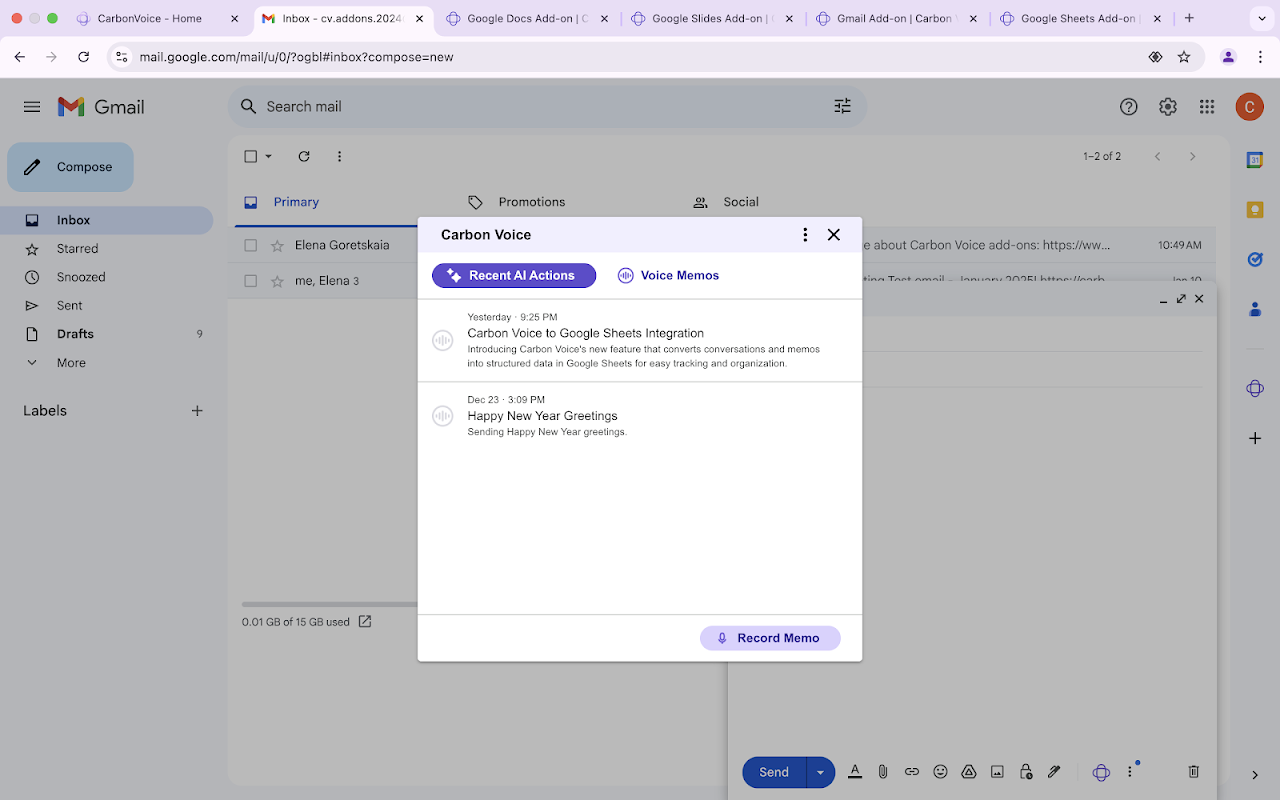Screen dimensions: 1280x800
Task: Select the 'me, Elena' email checkbox
Action: (x=251, y=281)
